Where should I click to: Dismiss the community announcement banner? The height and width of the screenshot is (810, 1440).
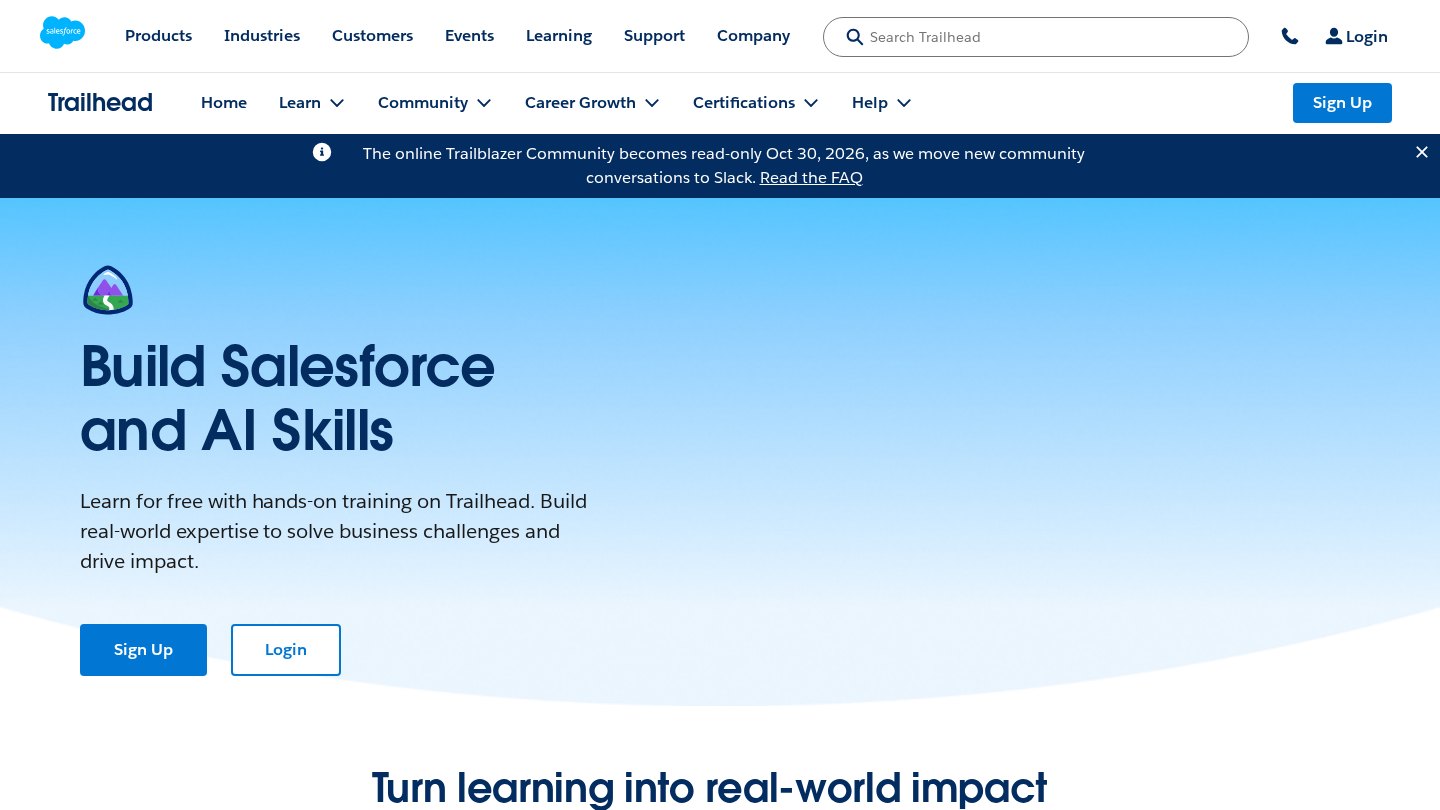click(1421, 152)
